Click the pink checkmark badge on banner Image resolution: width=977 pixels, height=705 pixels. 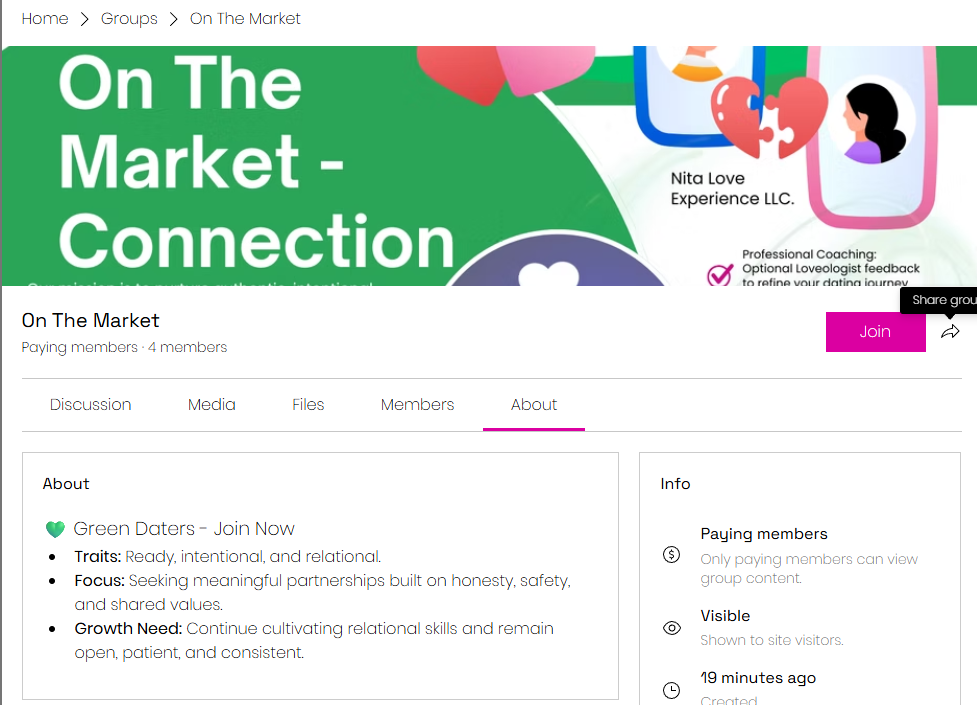click(x=720, y=274)
